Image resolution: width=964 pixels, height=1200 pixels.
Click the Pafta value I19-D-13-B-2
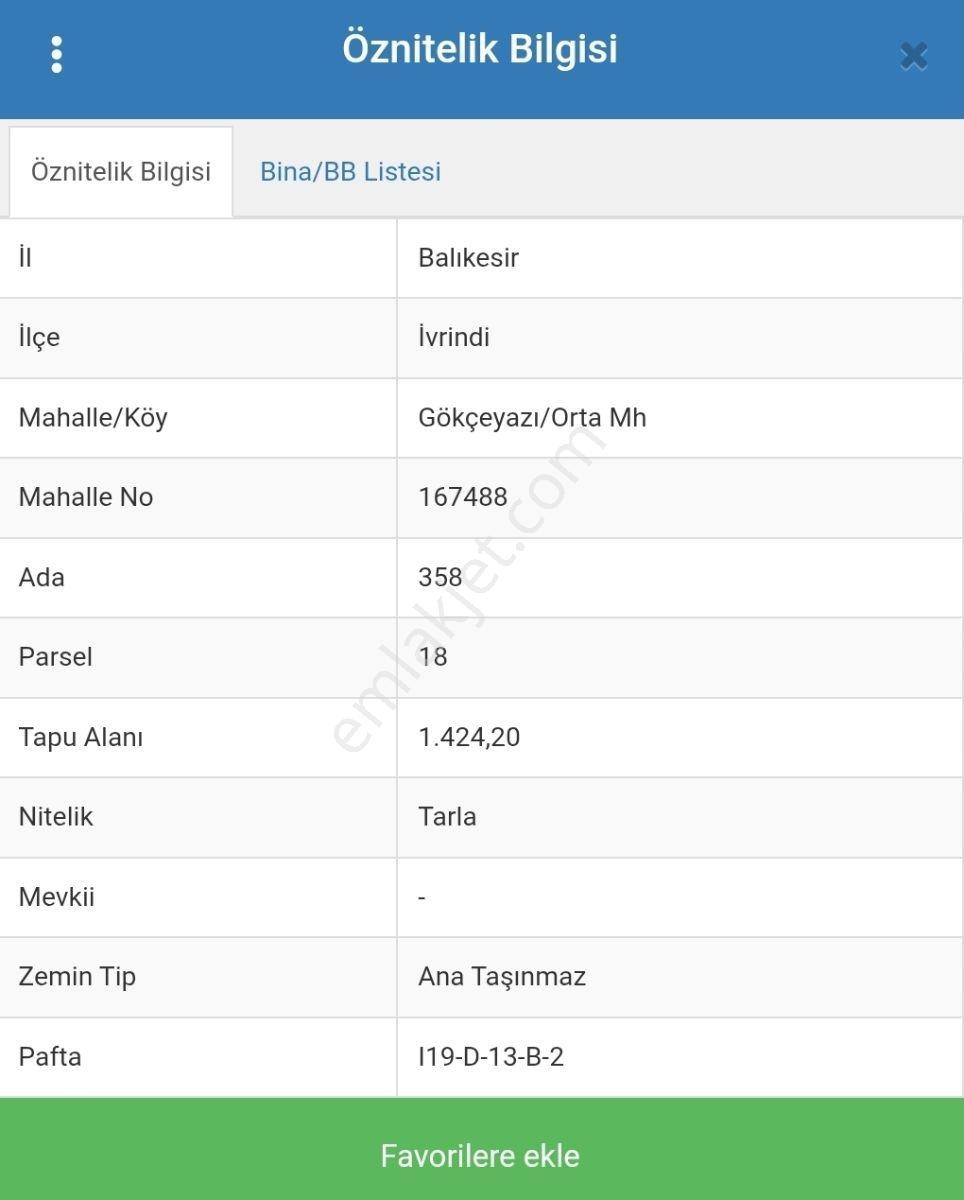click(x=491, y=1057)
